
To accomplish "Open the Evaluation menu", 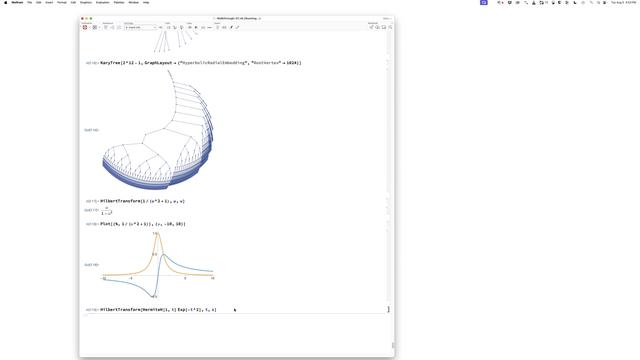I will pos(102,2).
